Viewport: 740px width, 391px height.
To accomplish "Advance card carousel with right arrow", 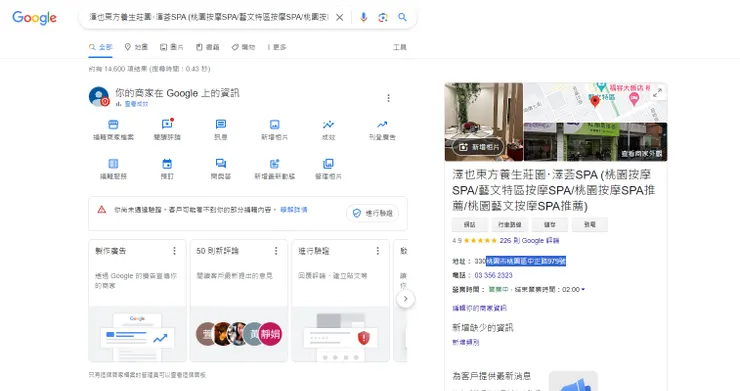I will (405, 299).
